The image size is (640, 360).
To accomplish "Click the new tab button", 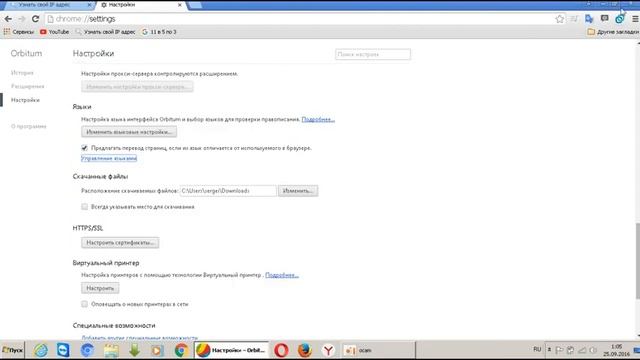I will click(x=195, y=5).
